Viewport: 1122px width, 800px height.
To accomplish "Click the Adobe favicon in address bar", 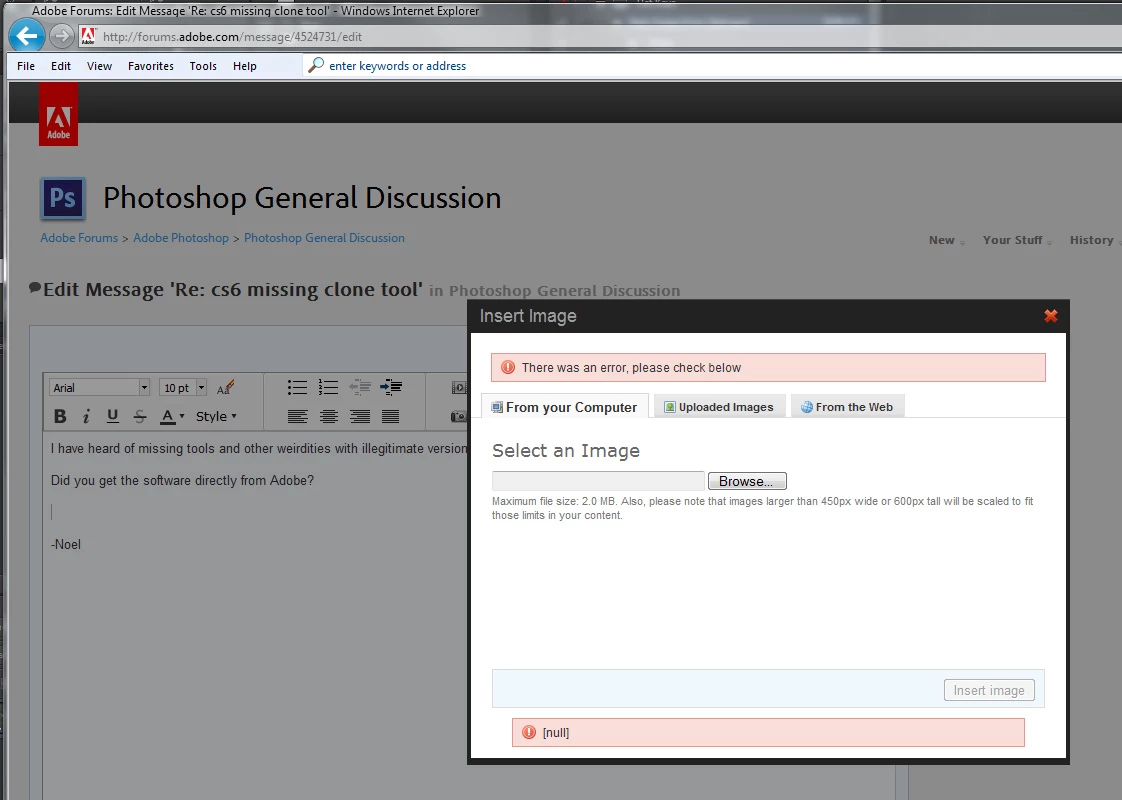I will click(89, 36).
